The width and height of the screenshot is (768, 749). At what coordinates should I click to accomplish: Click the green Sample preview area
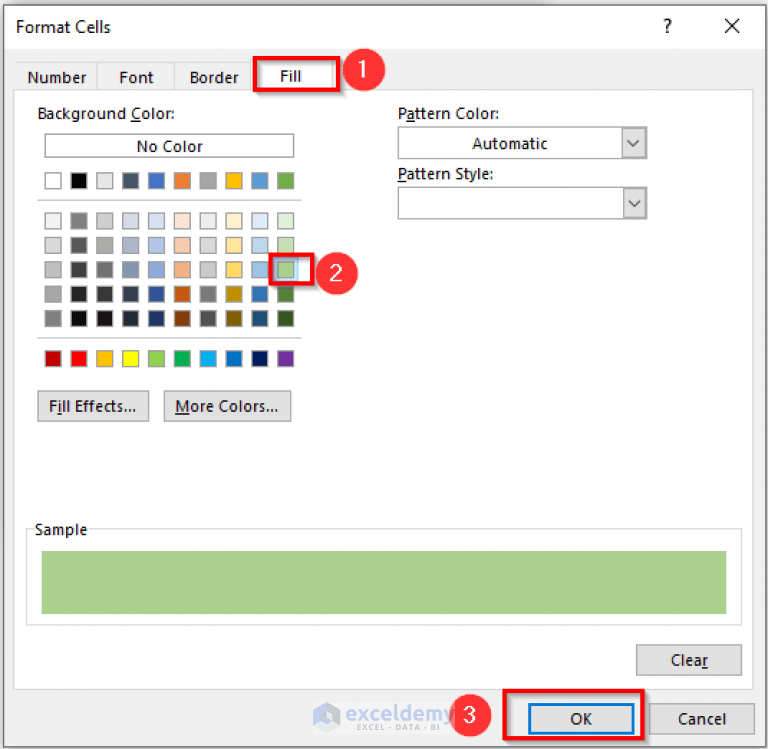(x=384, y=582)
